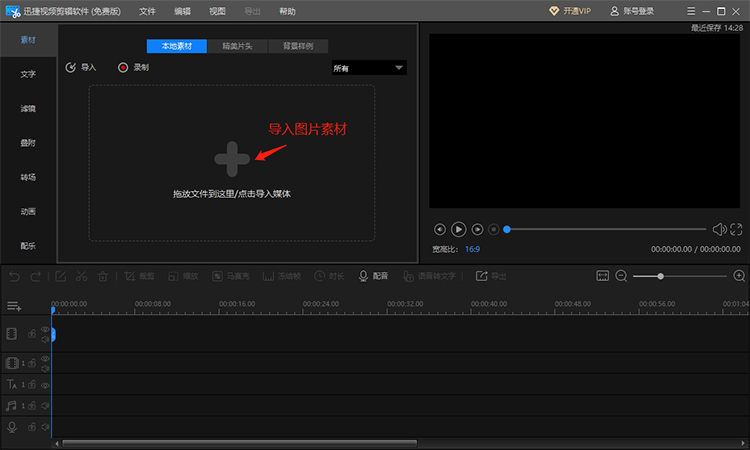
Task: Click the preview volume speaker icon
Action: (719, 230)
